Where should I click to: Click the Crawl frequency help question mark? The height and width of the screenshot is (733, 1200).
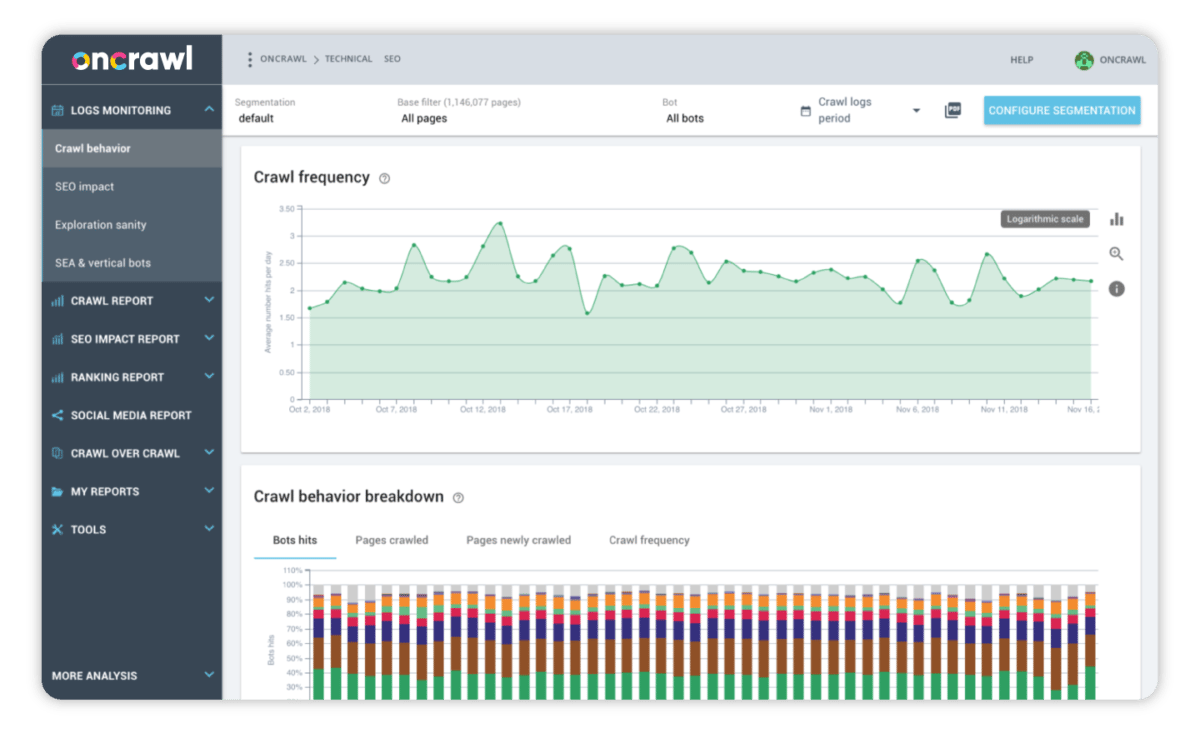click(384, 178)
